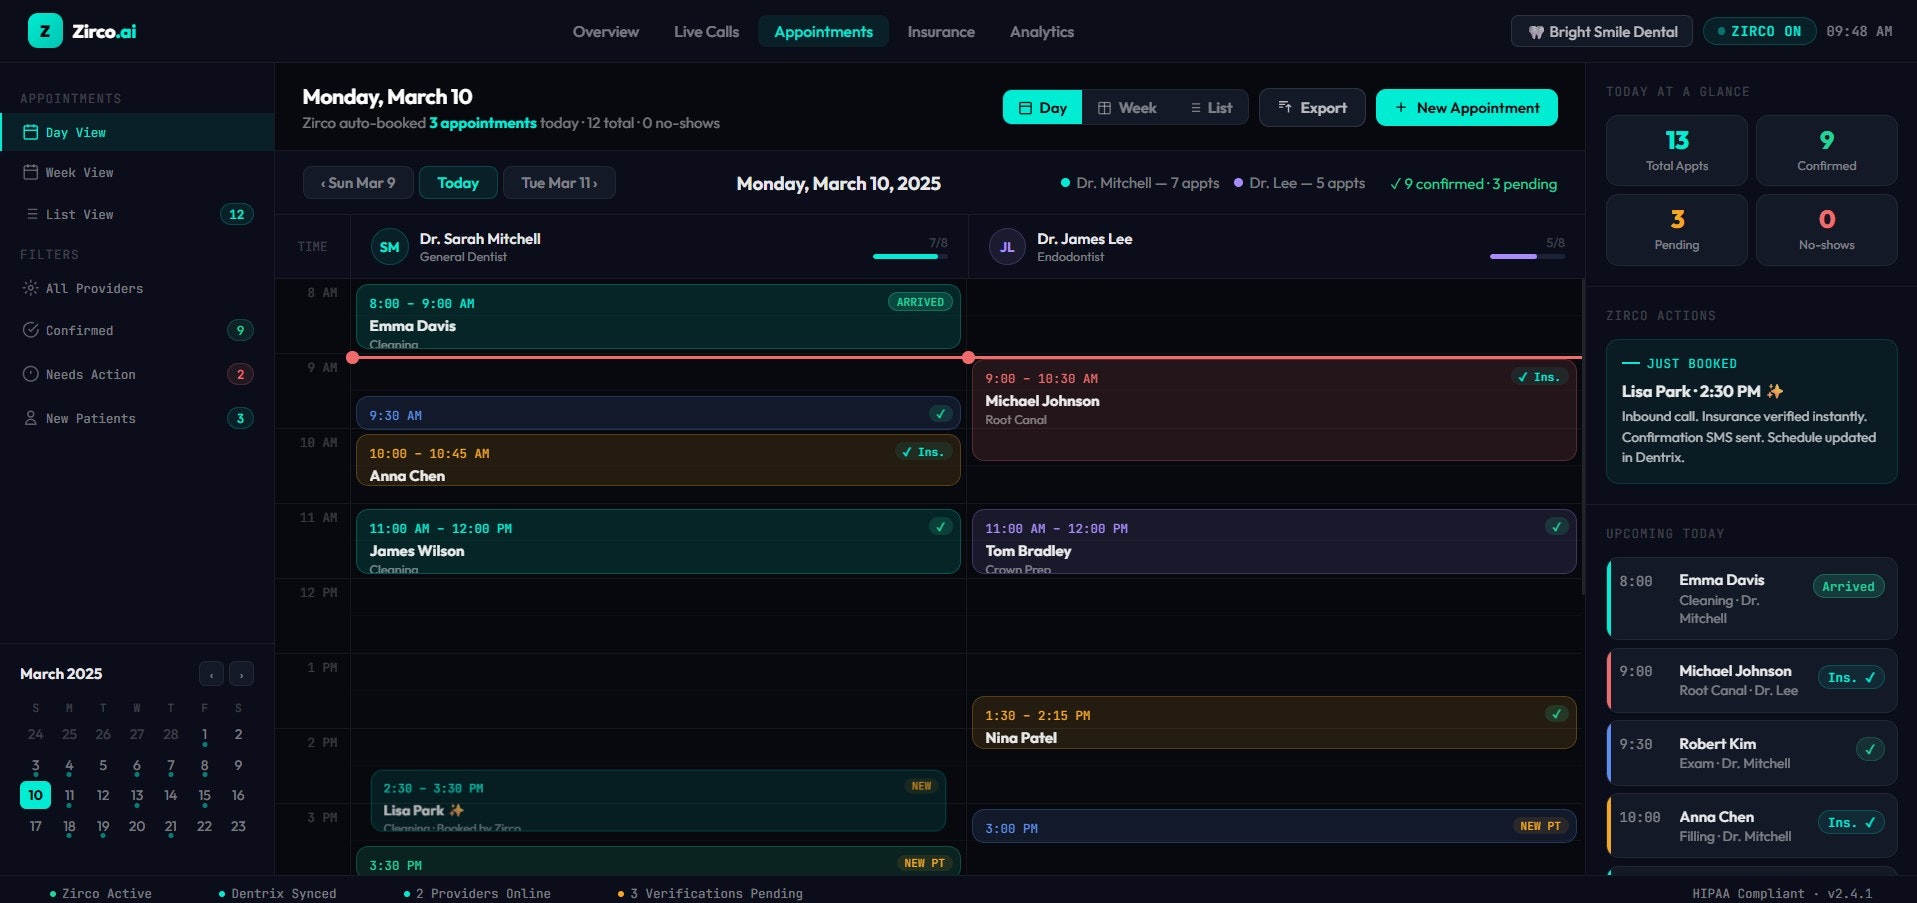Select the Day View icon in sidebar
Viewport: 1917px width, 903px height.
pyautogui.click(x=30, y=132)
